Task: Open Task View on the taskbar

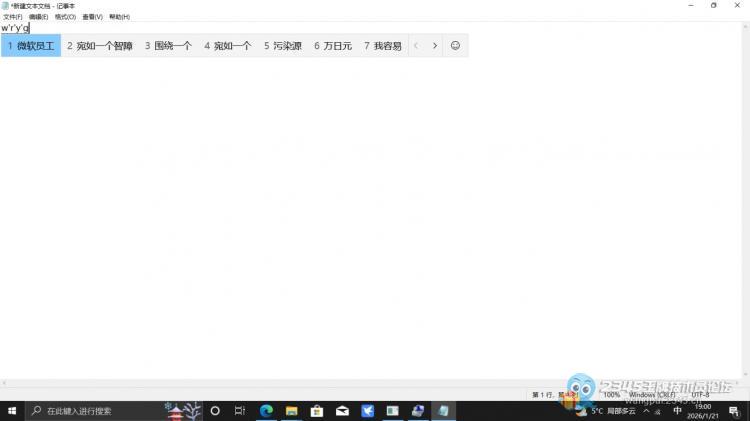Action: click(x=240, y=411)
